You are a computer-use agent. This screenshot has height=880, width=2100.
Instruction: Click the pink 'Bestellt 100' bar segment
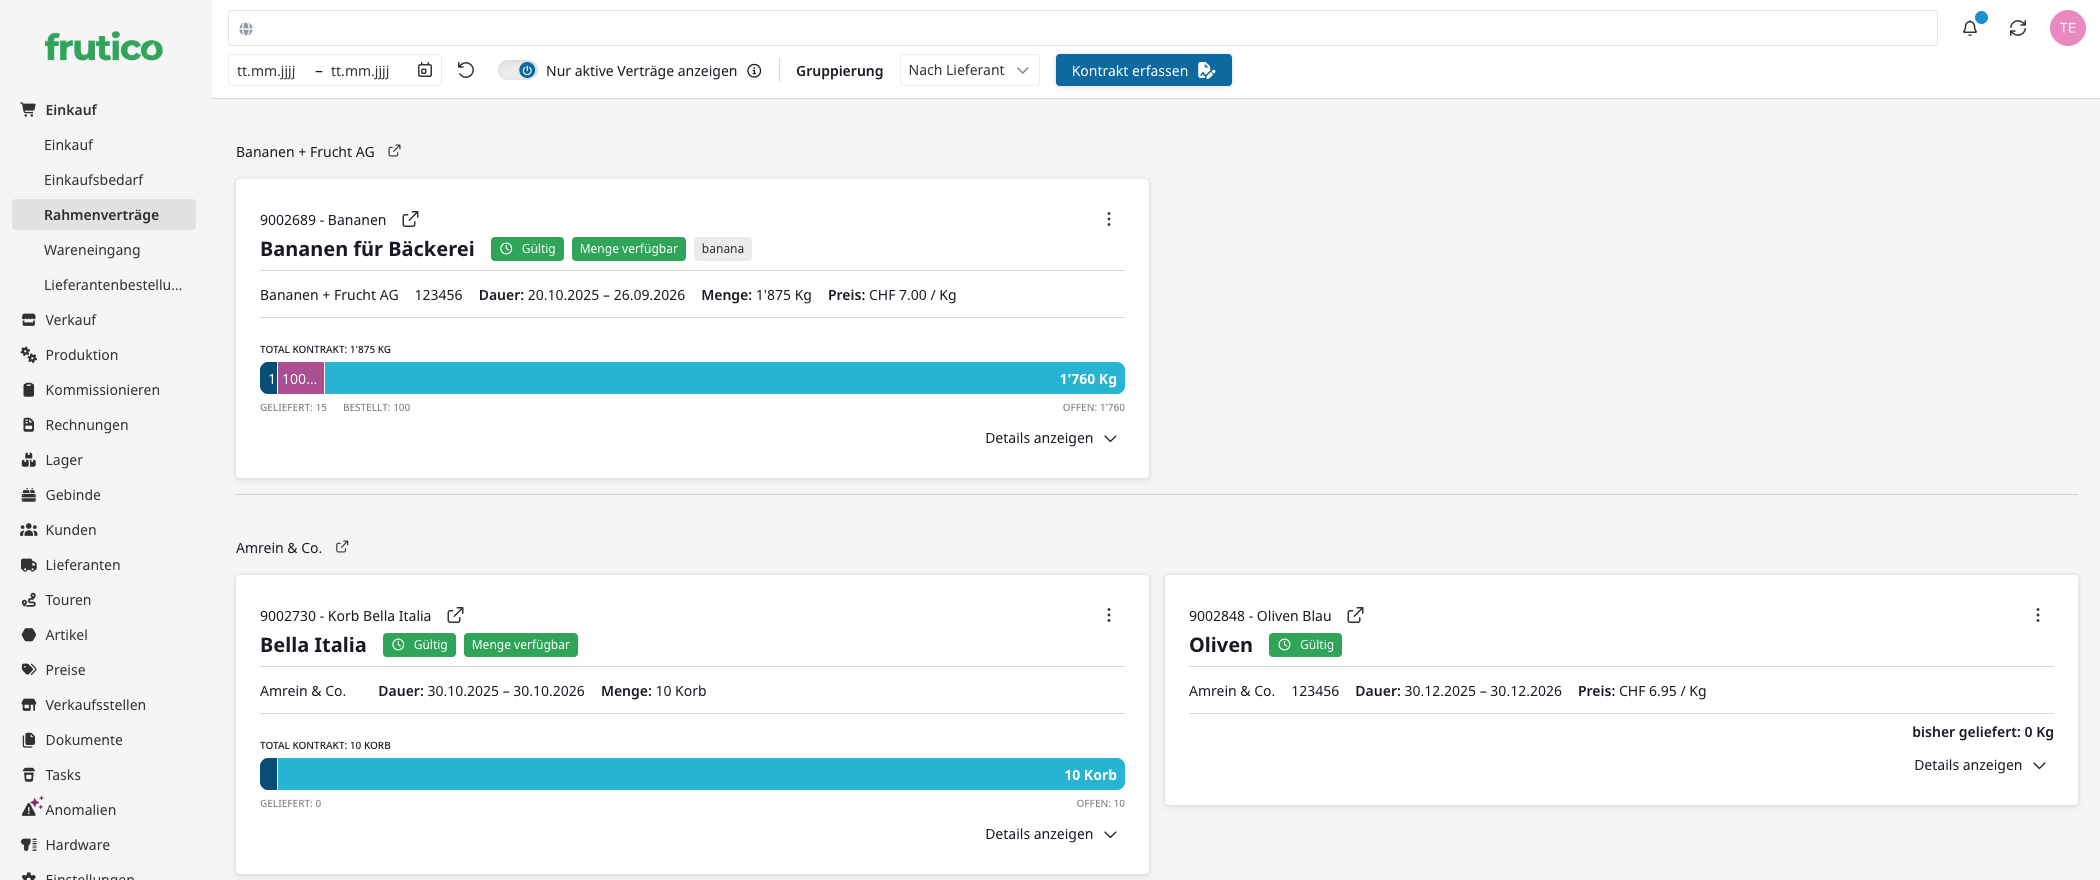point(301,378)
